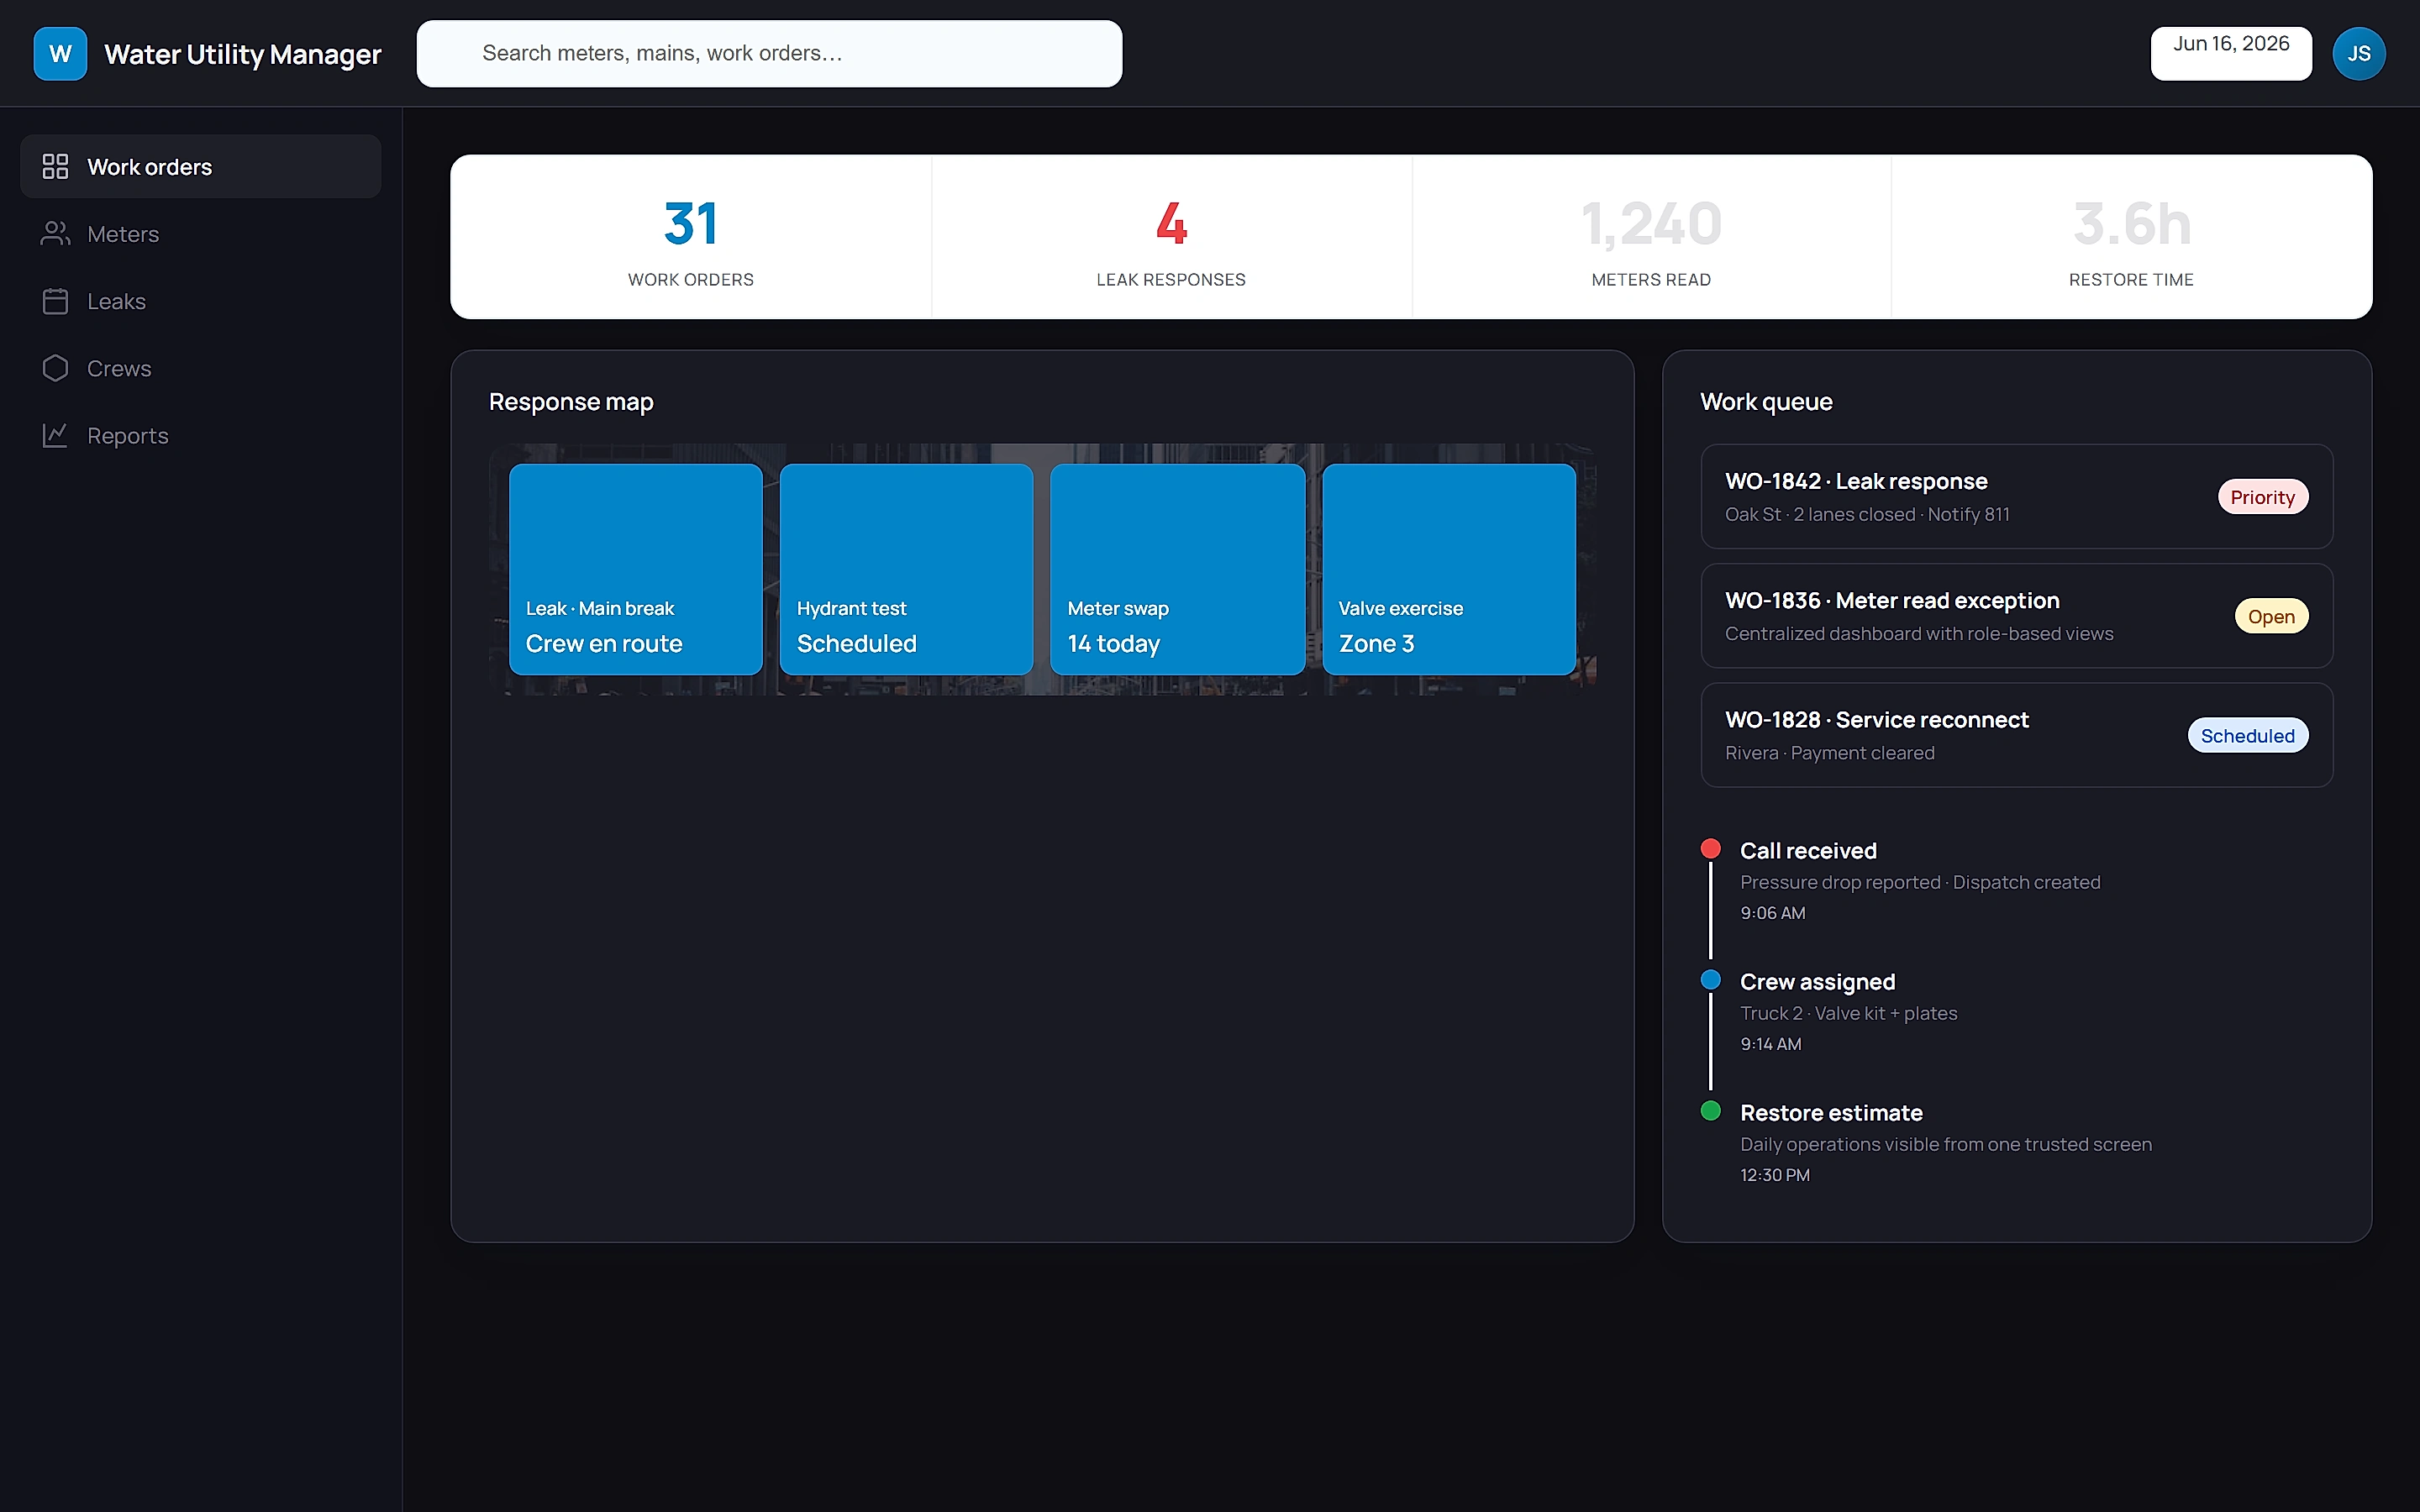
Task: Switch to Crews section
Action: 200,368
